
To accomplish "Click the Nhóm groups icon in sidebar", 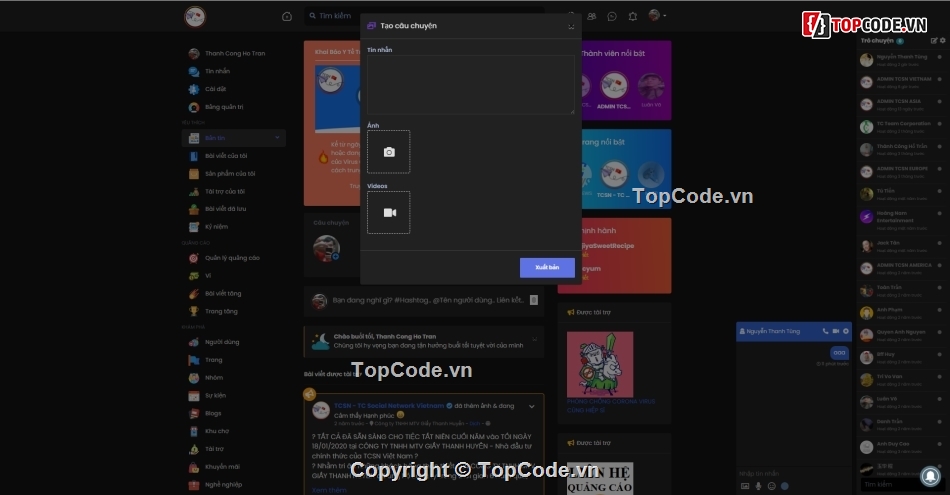I will [x=194, y=378].
